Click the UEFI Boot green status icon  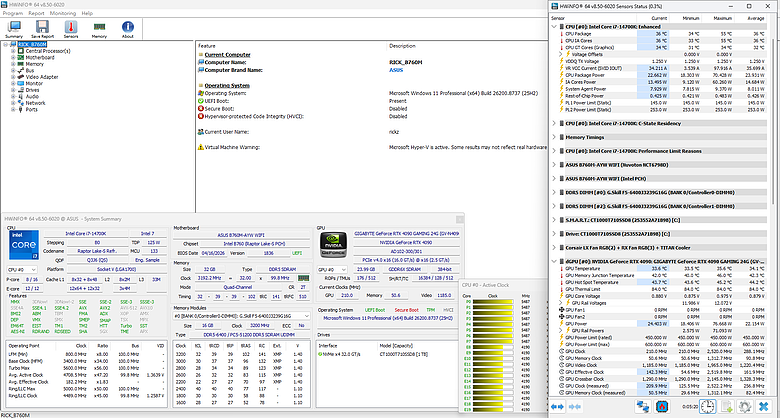[x=200, y=101]
